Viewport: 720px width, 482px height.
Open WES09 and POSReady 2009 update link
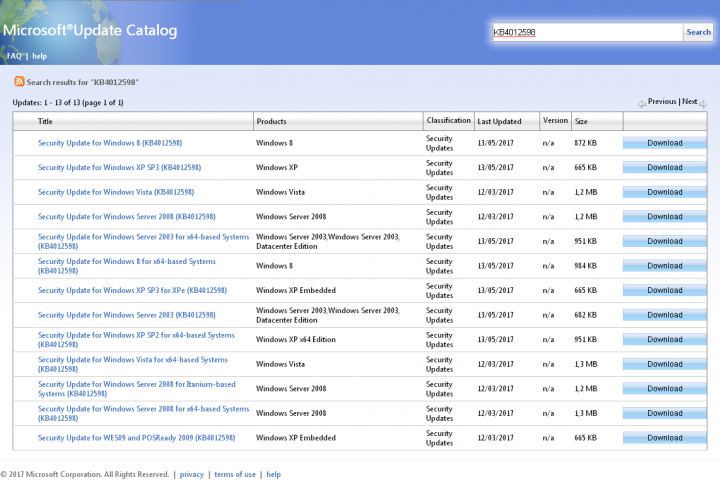point(136,438)
